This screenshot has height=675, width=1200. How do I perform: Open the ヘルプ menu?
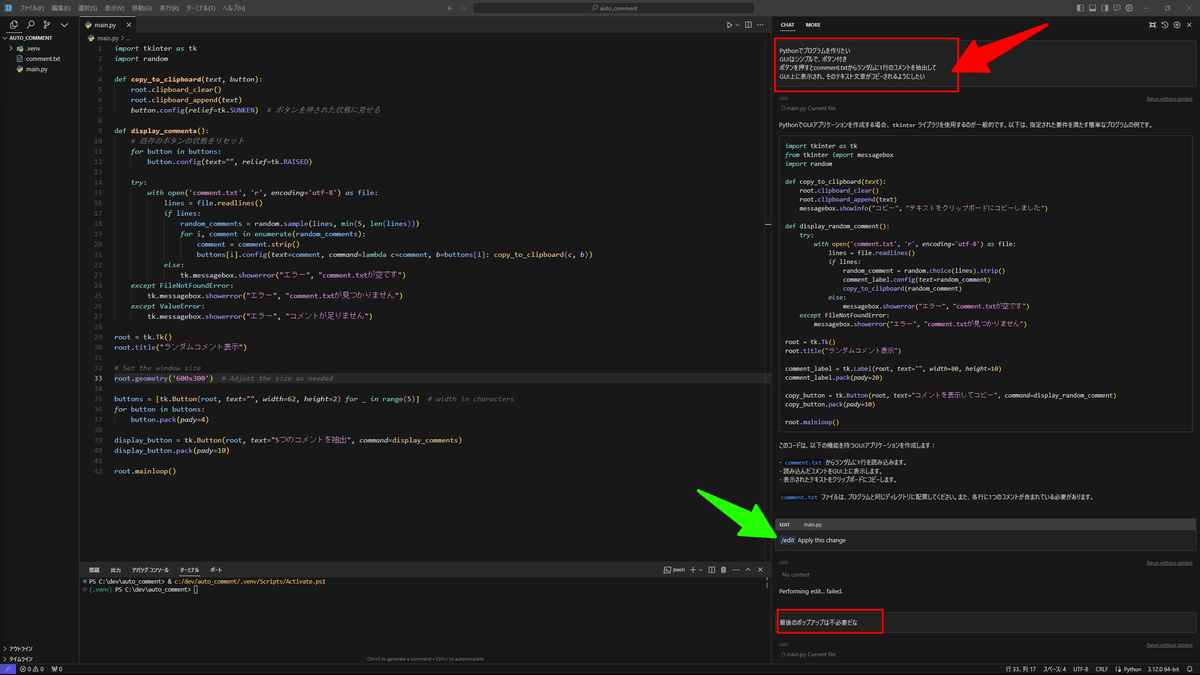(234, 8)
